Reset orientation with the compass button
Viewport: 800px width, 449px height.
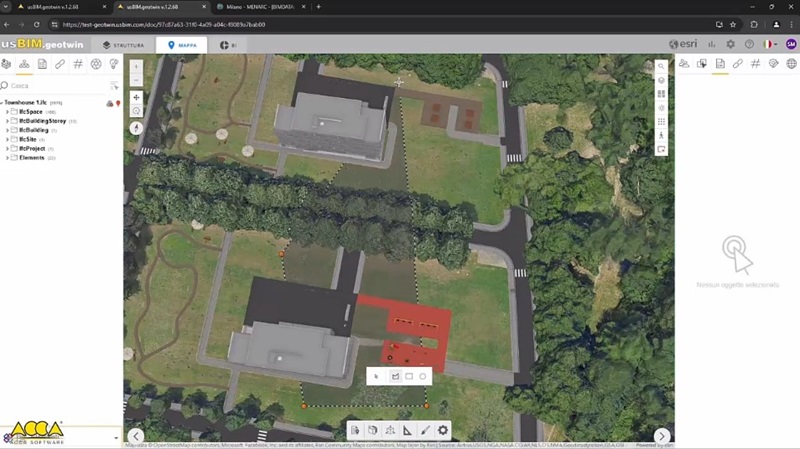pos(136,128)
